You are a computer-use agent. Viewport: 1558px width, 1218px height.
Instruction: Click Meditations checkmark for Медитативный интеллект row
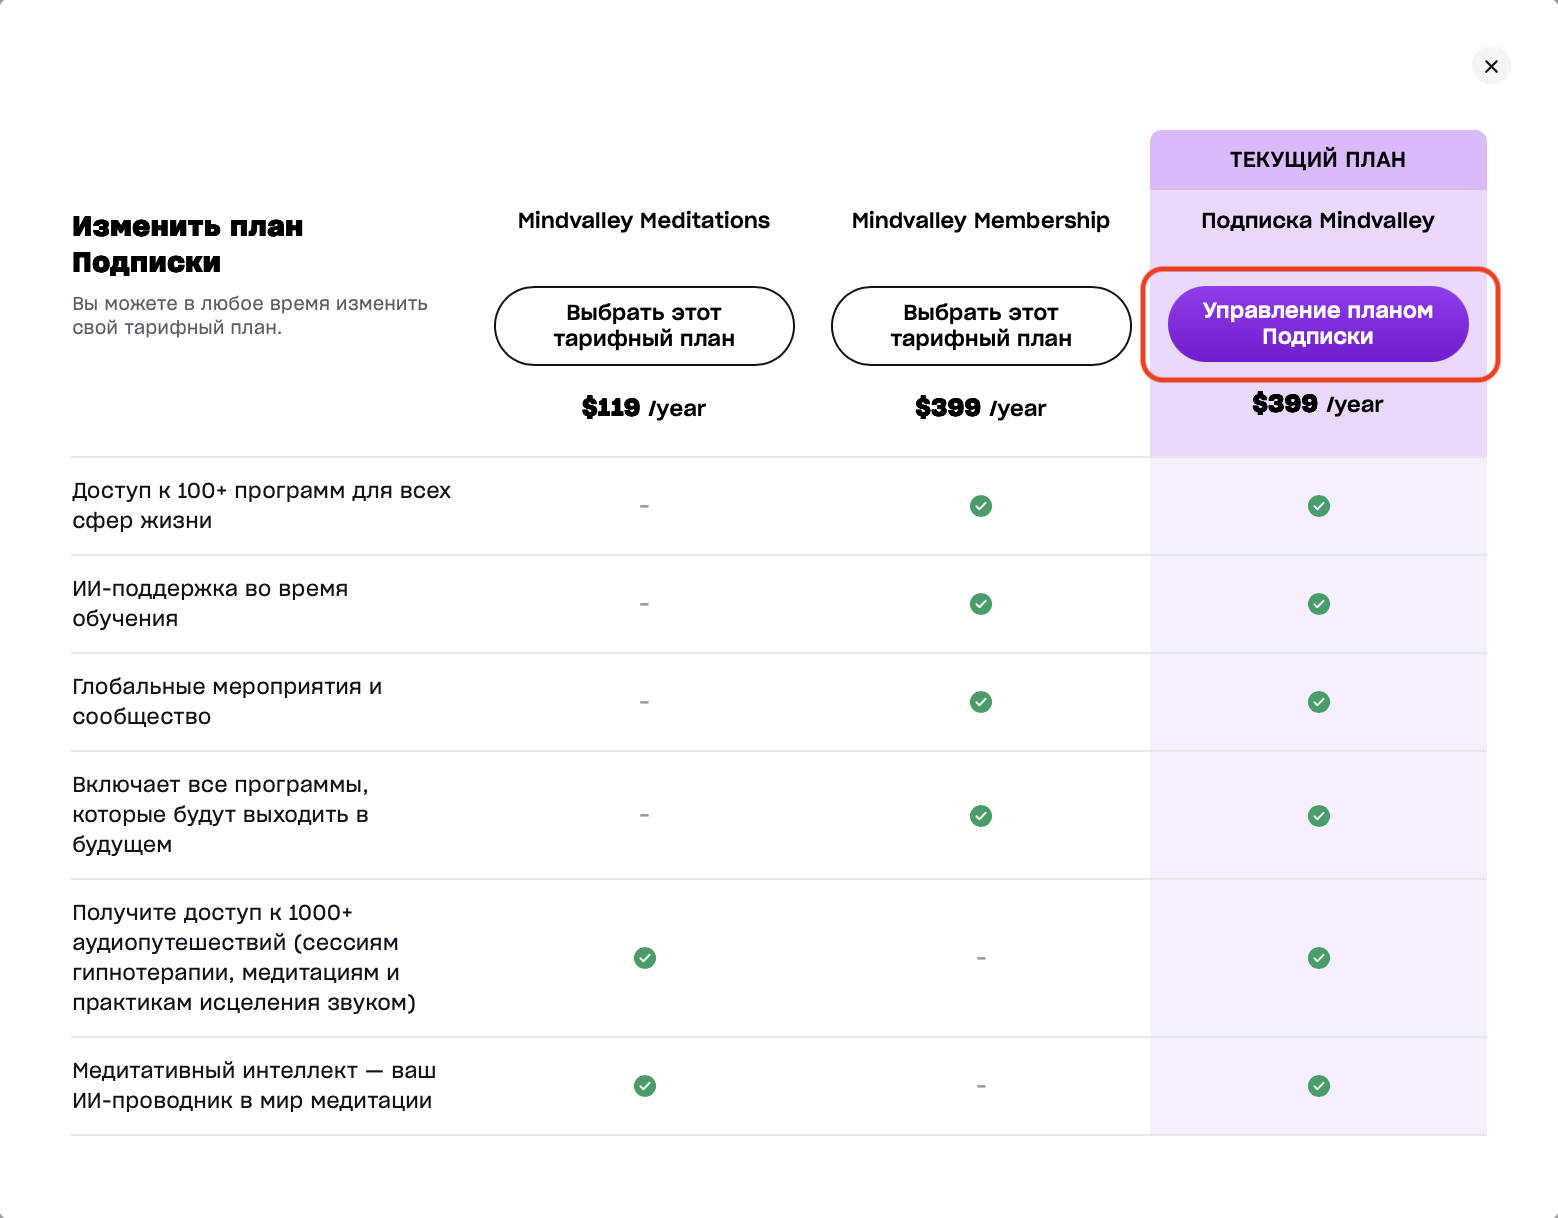(645, 1086)
